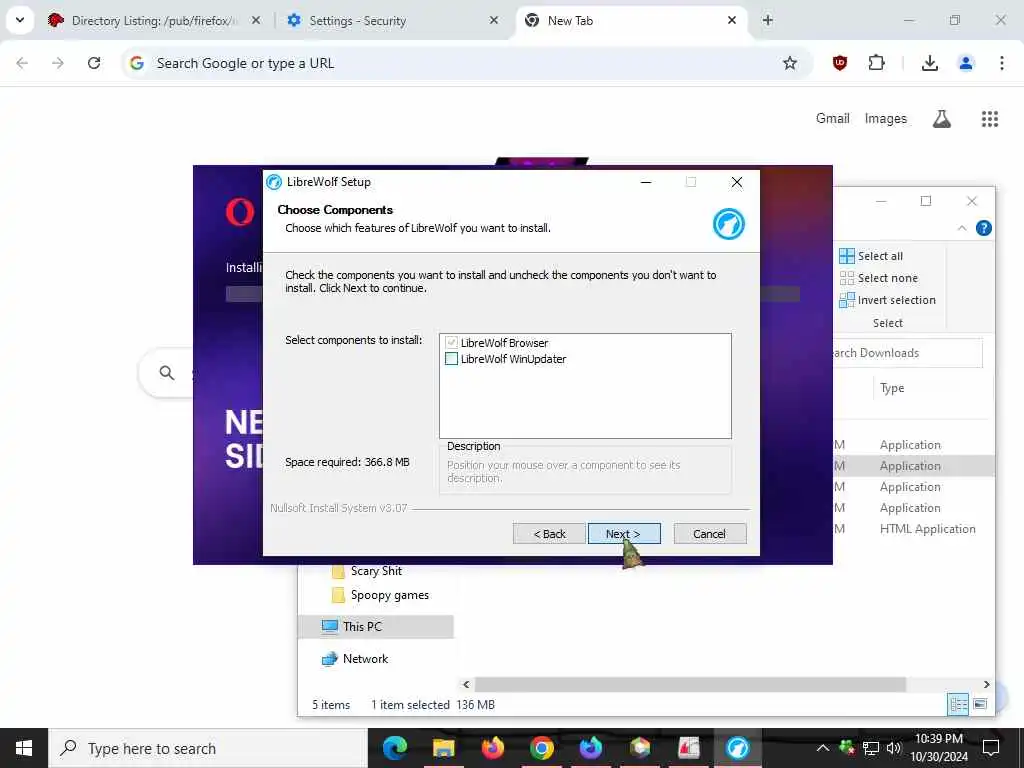The image size is (1024, 768).
Task: Reload the current Chrome page
Action: 94,63
